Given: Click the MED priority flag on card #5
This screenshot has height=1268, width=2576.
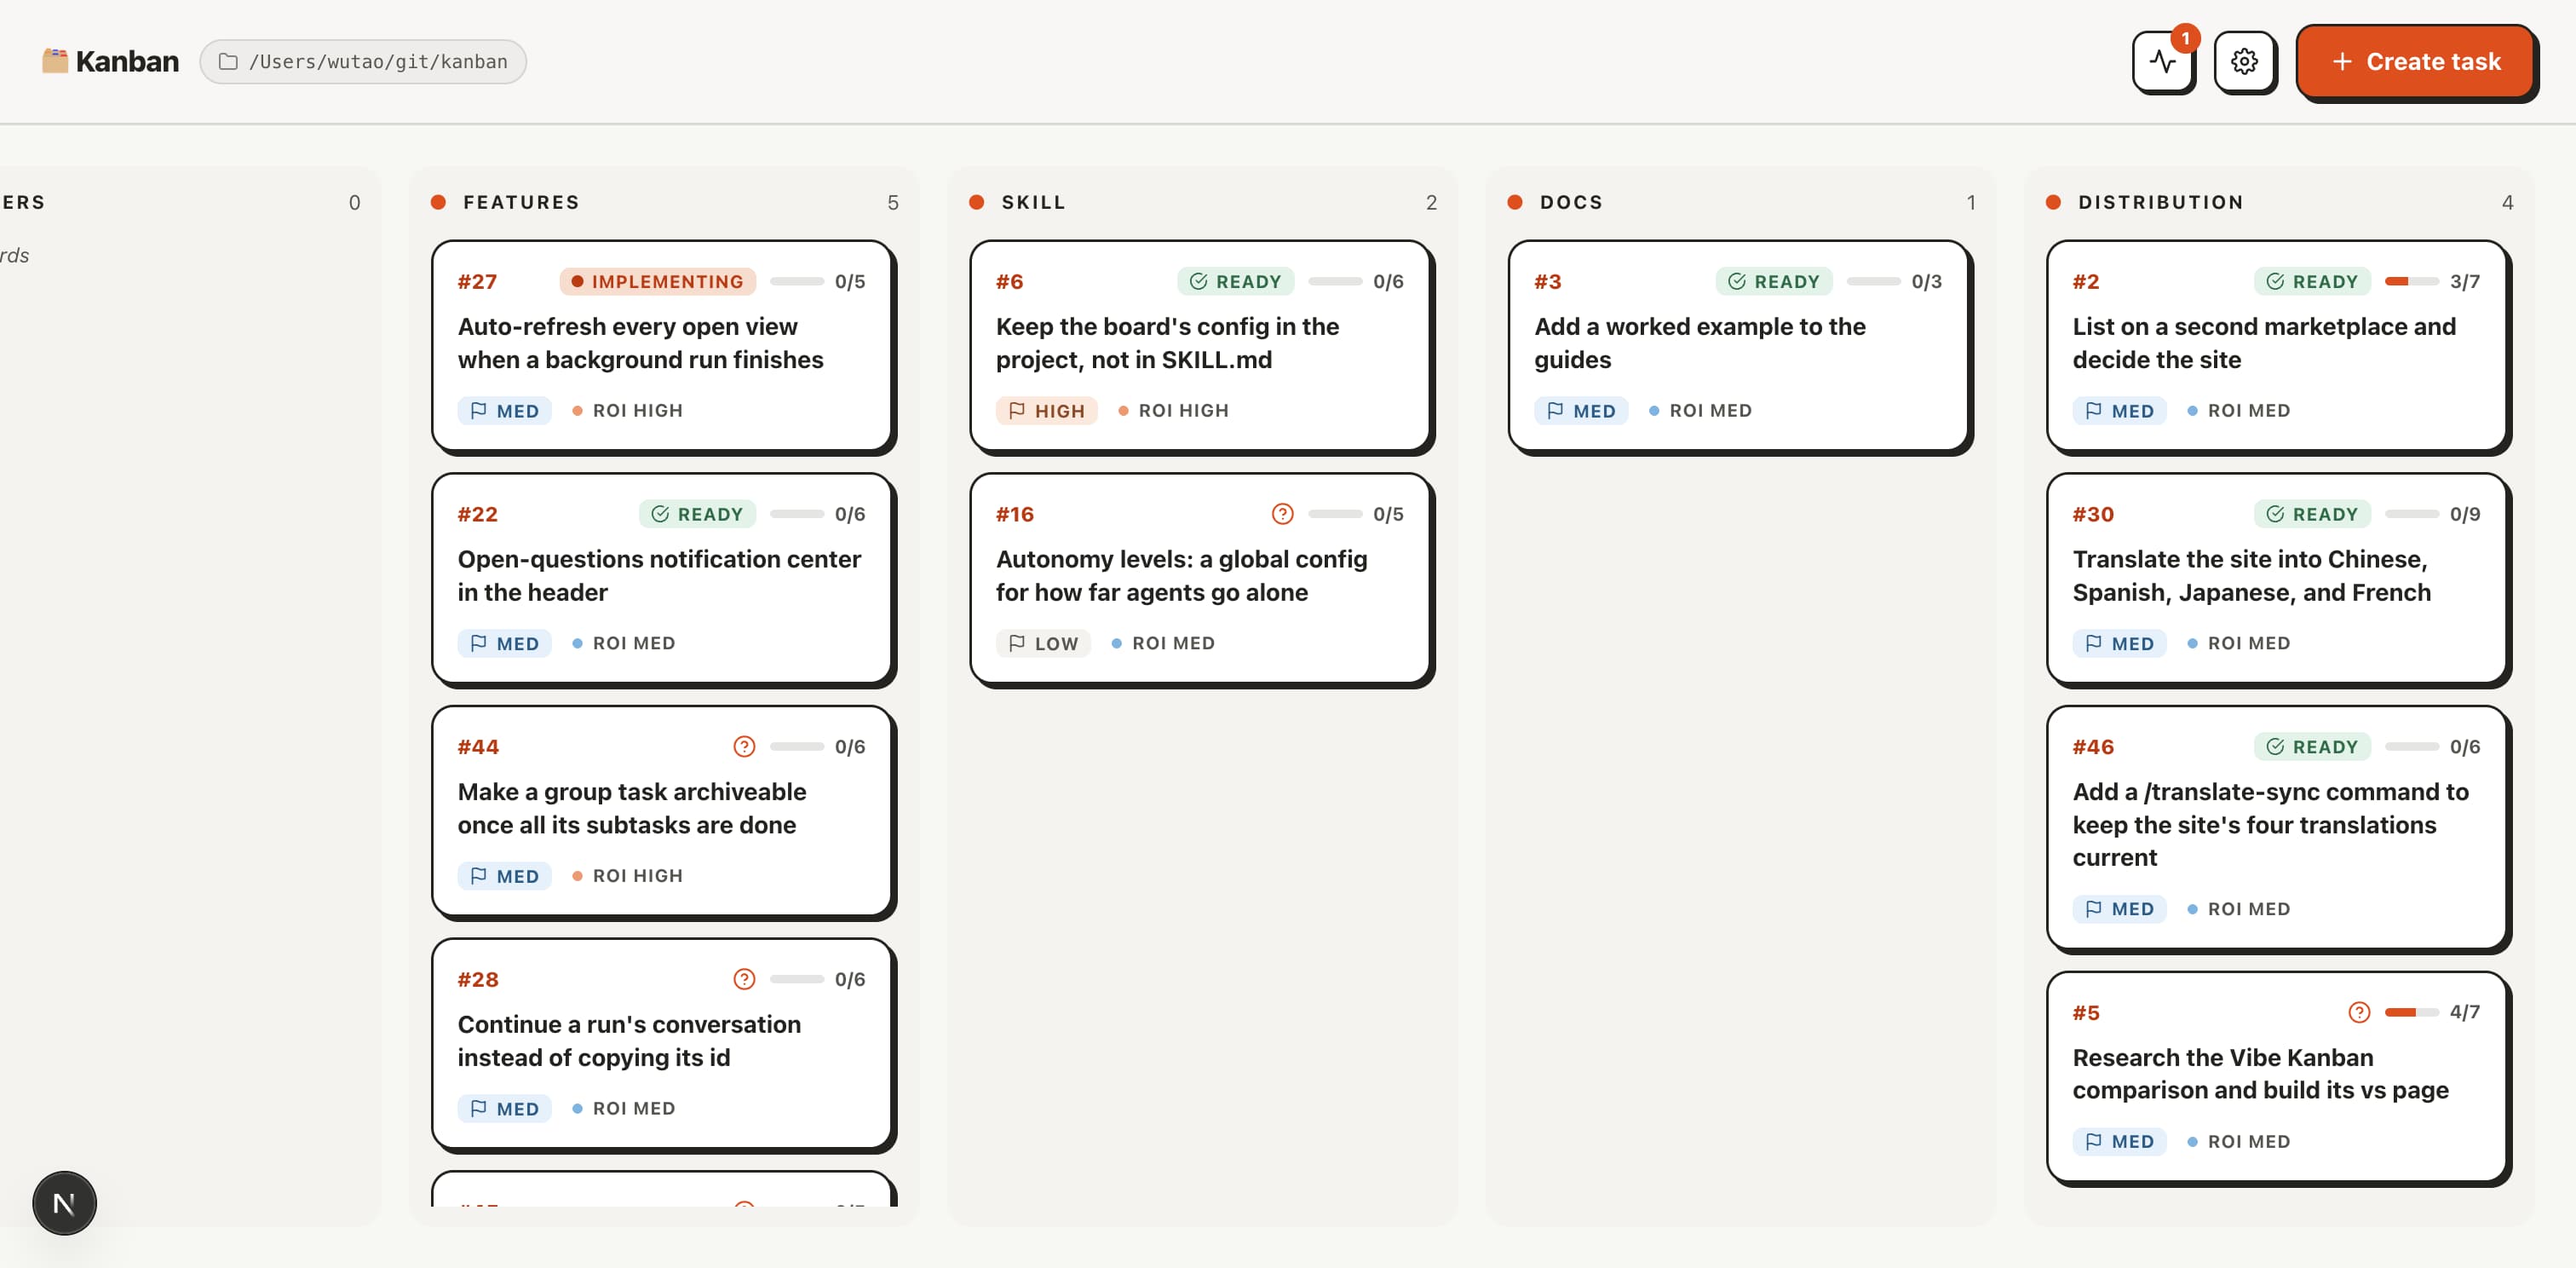Looking at the screenshot, I should (2119, 1142).
